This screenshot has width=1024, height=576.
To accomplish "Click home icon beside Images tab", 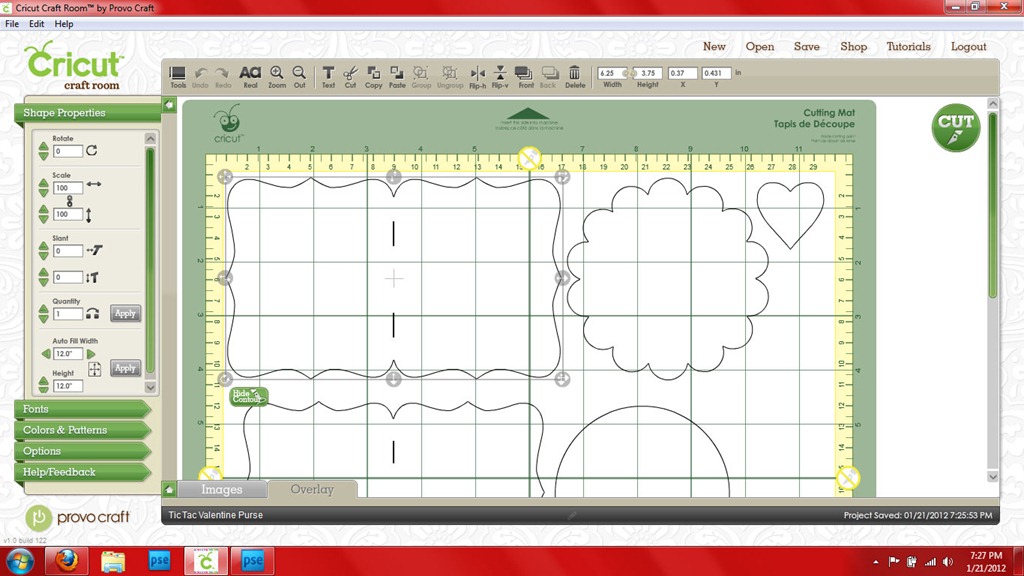I will (170, 489).
